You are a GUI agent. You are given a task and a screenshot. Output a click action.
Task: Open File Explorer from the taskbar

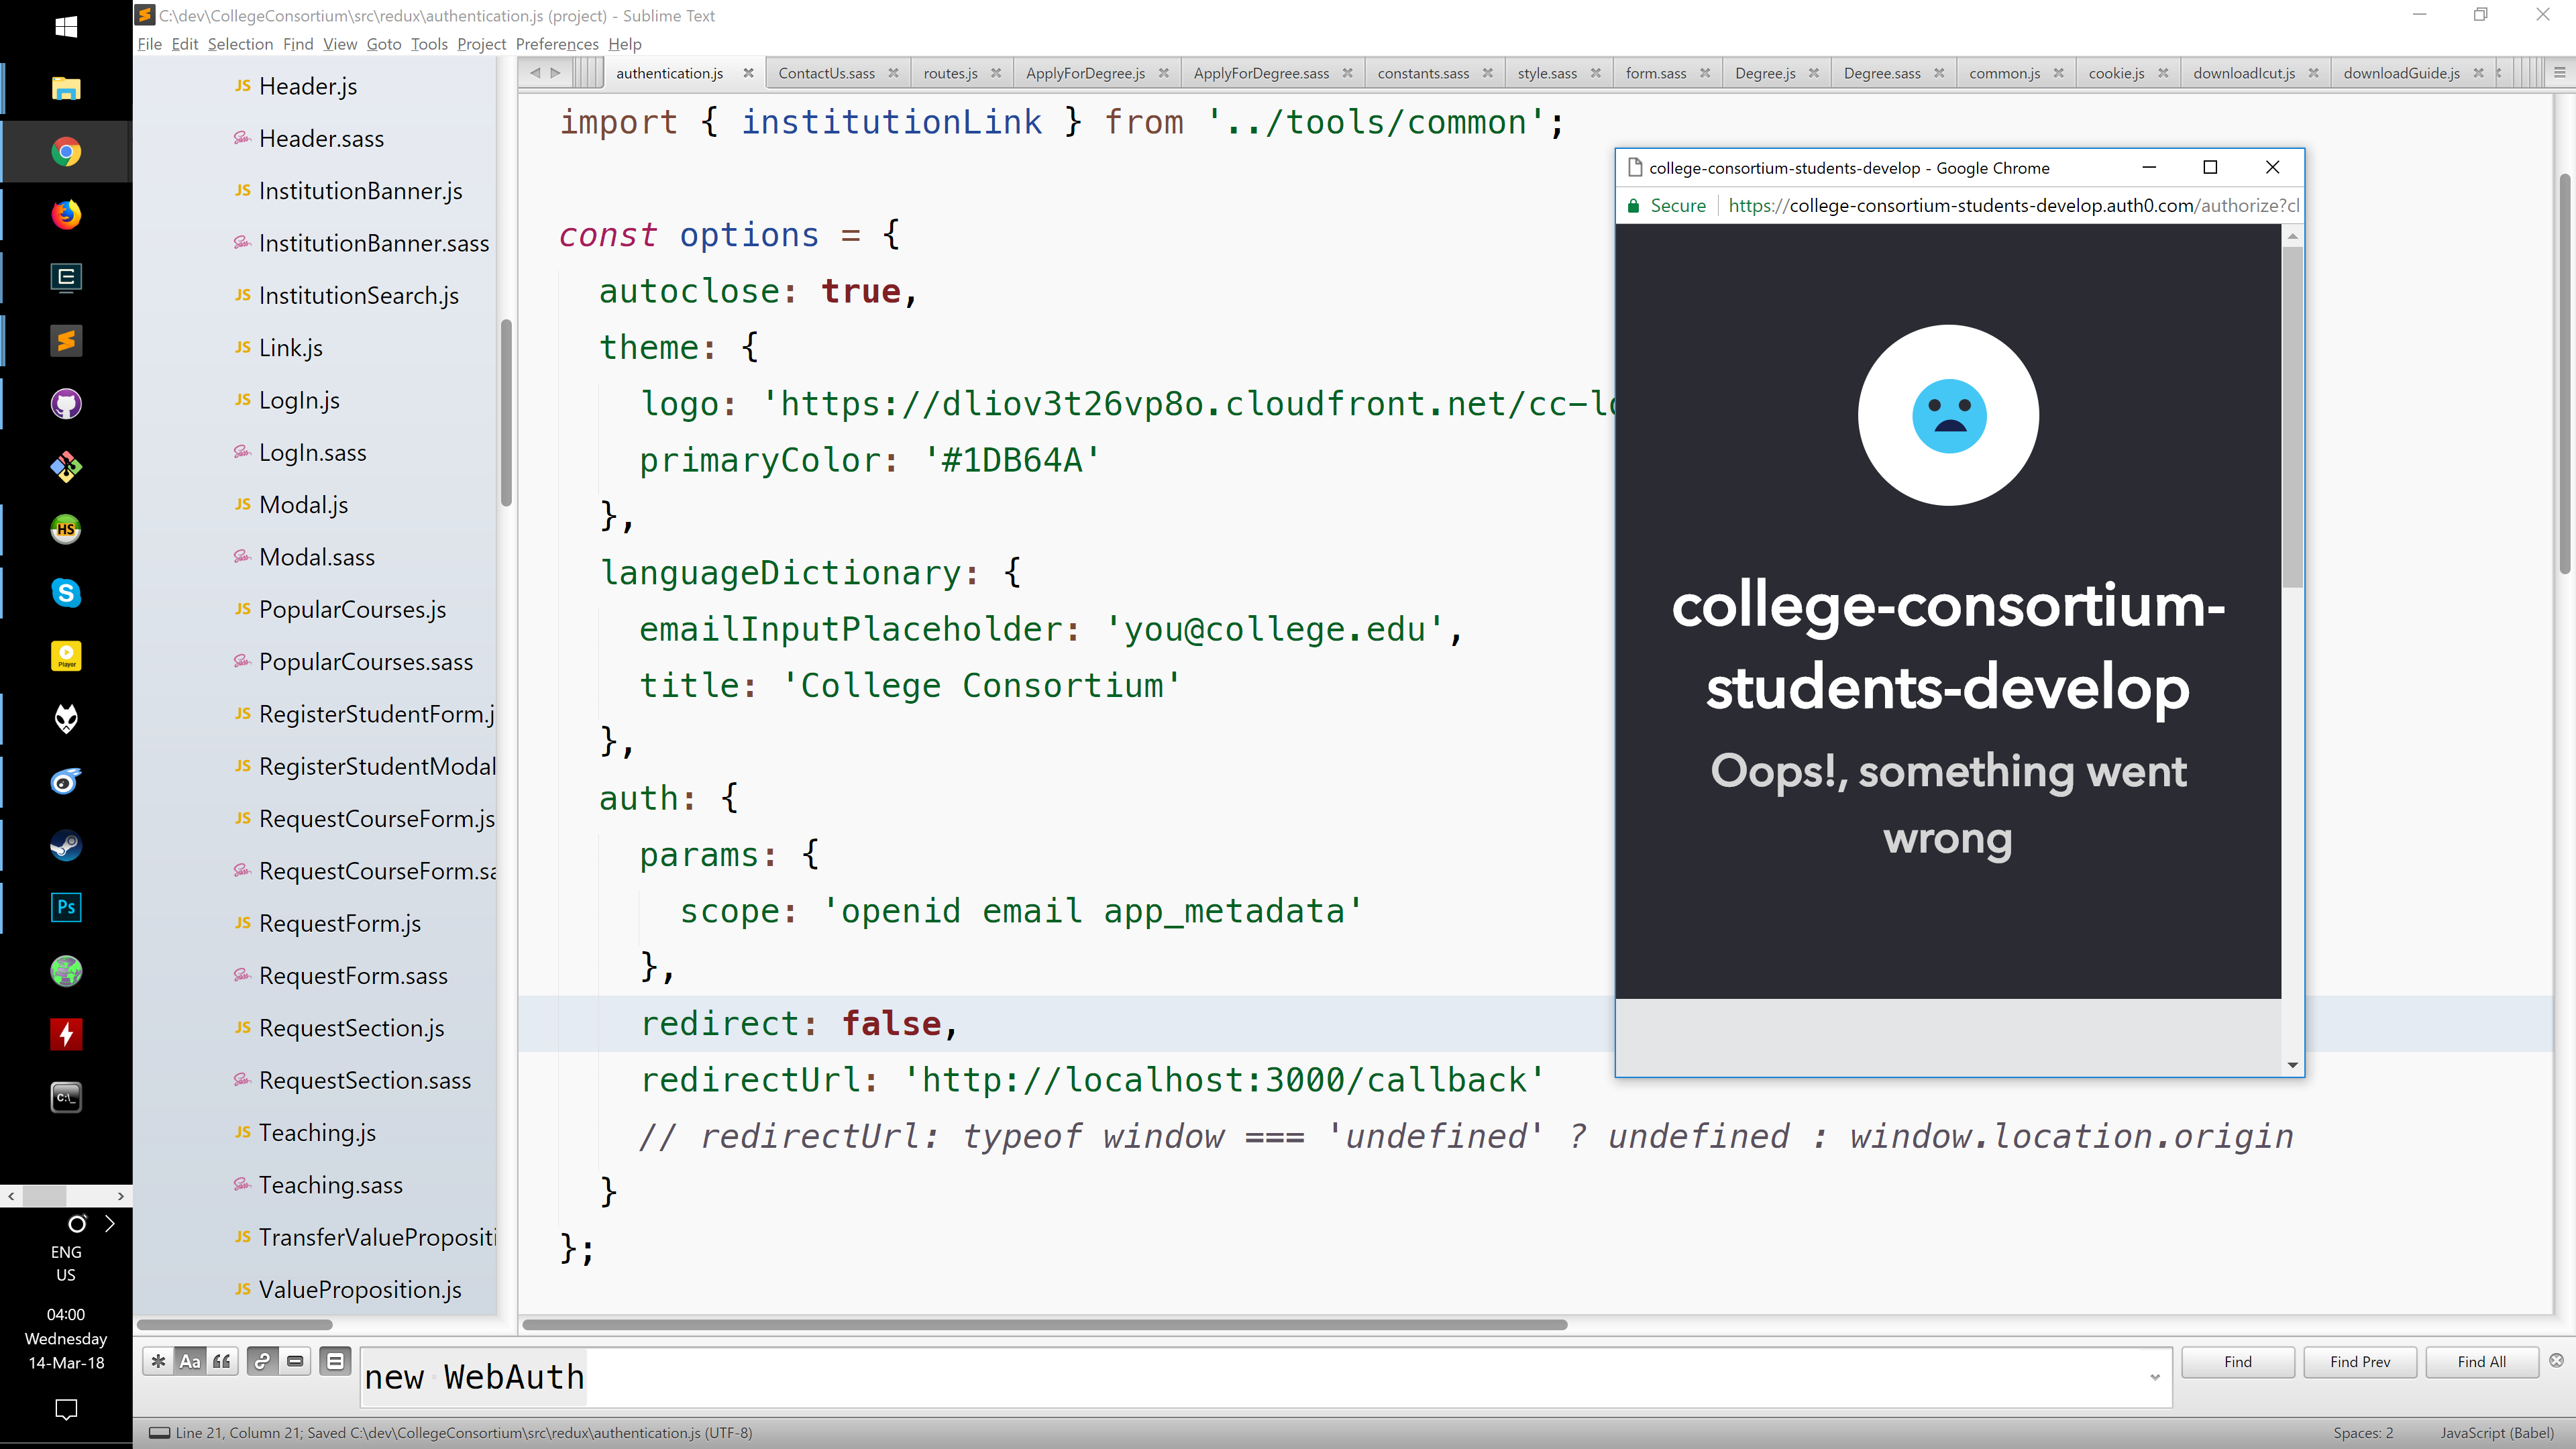point(66,89)
